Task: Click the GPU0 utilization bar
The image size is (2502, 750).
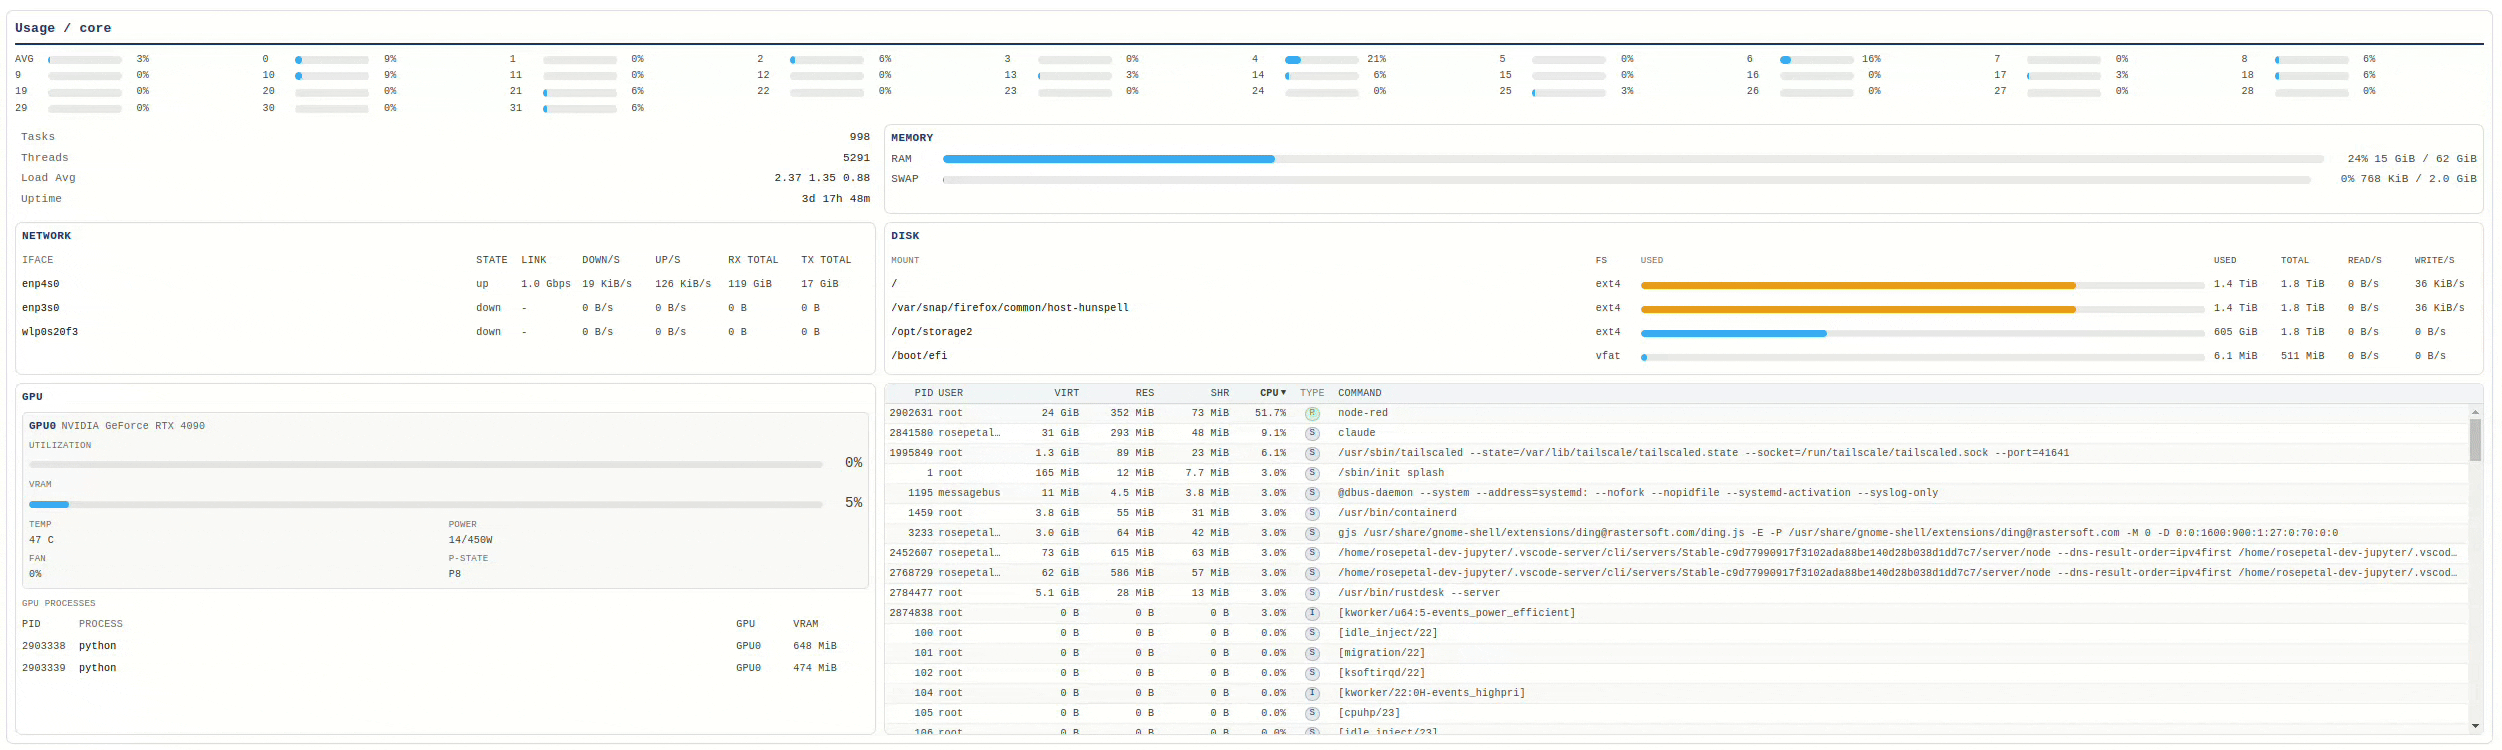Action: click(426, 464)
